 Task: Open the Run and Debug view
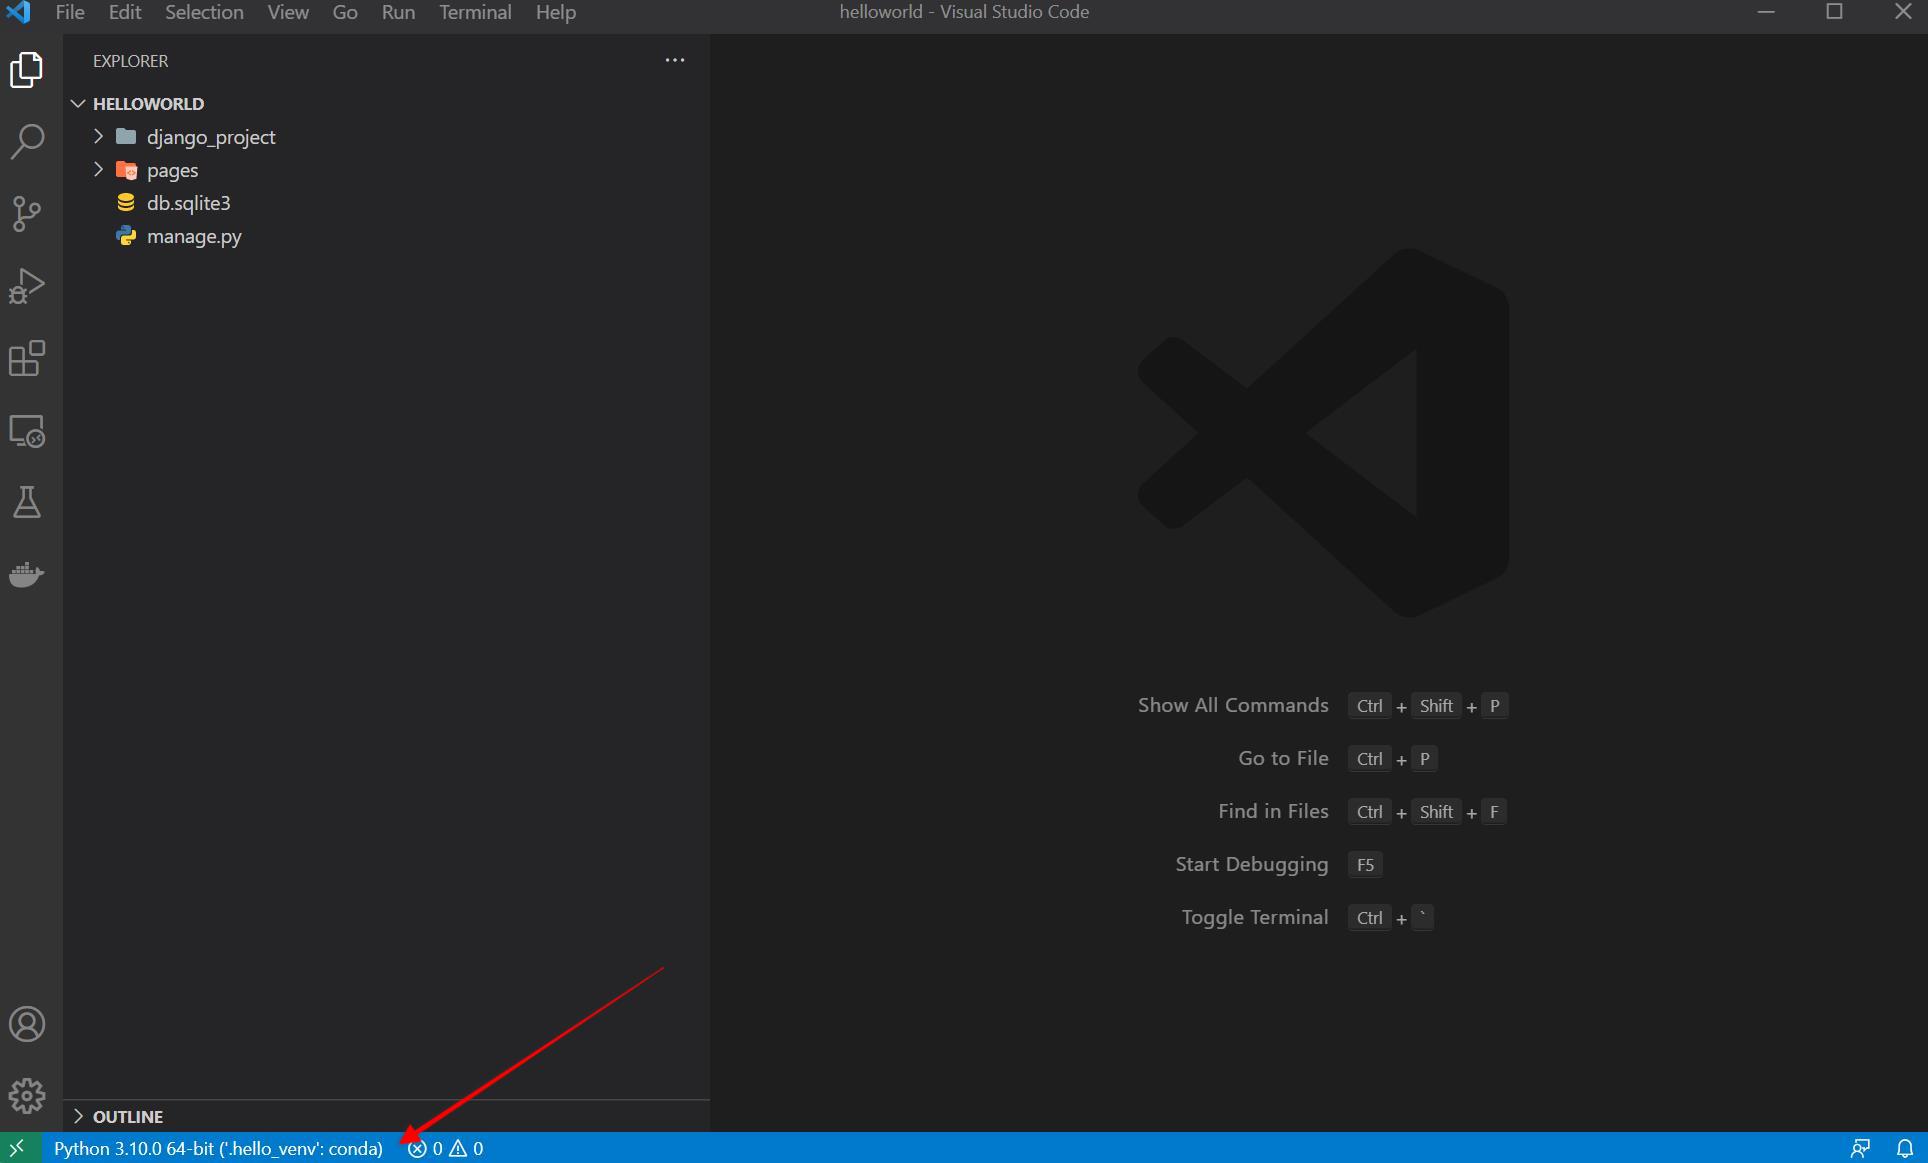coord(27,285)
